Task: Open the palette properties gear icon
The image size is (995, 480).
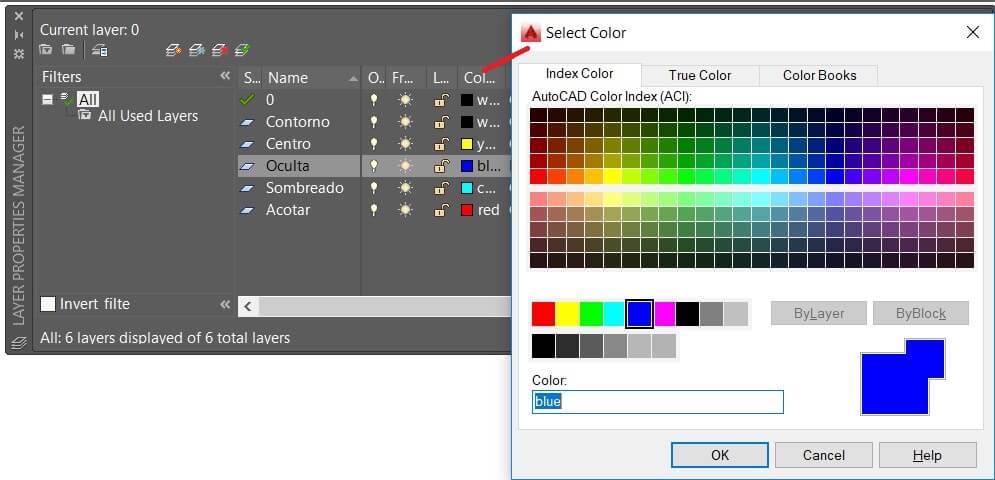Action: pos(19,54)
